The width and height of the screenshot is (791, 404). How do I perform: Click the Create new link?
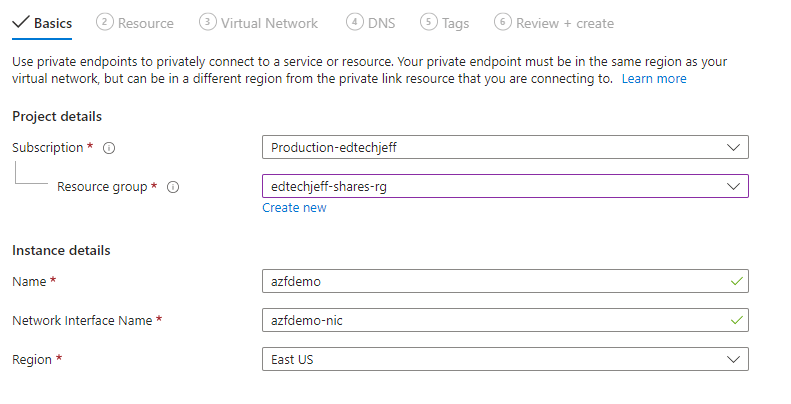pos(294,208)
